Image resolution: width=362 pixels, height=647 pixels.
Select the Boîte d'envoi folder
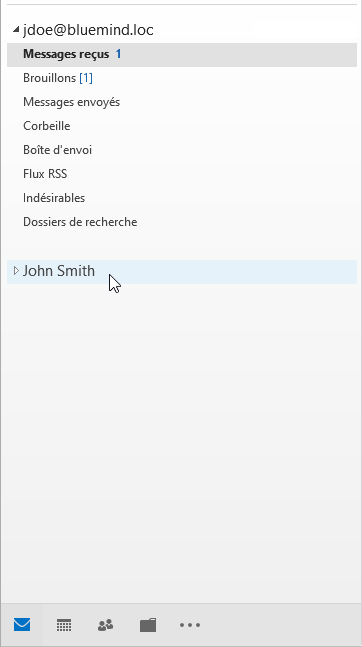(x=182, y=150)
